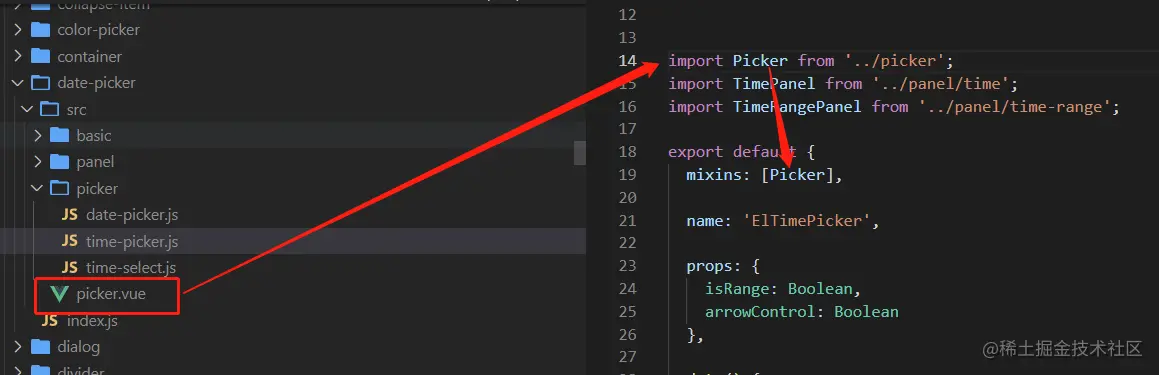Expand the panel folder chevron
The image size is (1159, 375).
tap(38, 162)
